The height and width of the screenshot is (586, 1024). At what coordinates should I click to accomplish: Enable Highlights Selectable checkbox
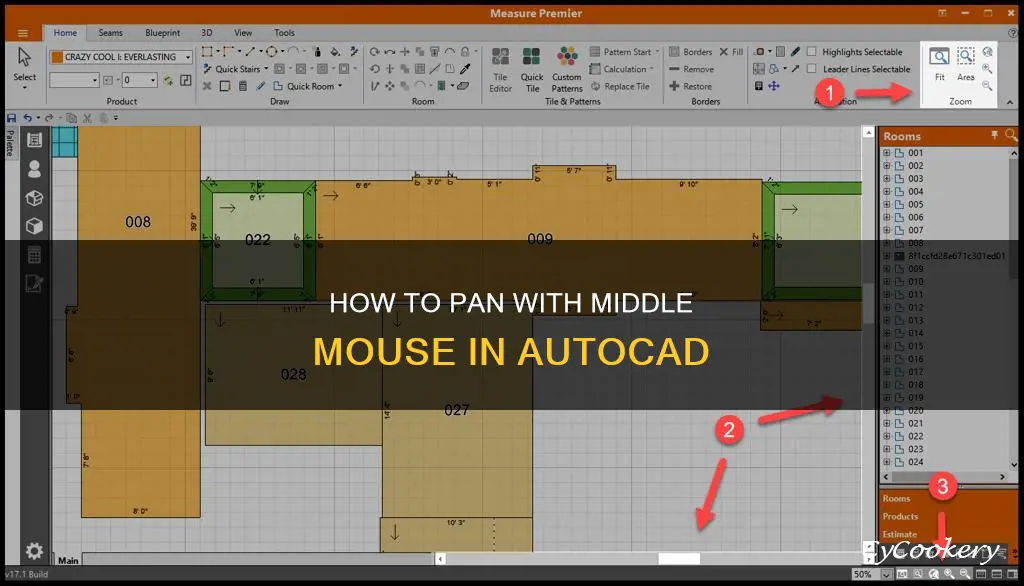pyautogui.click(x=812, y=52)
